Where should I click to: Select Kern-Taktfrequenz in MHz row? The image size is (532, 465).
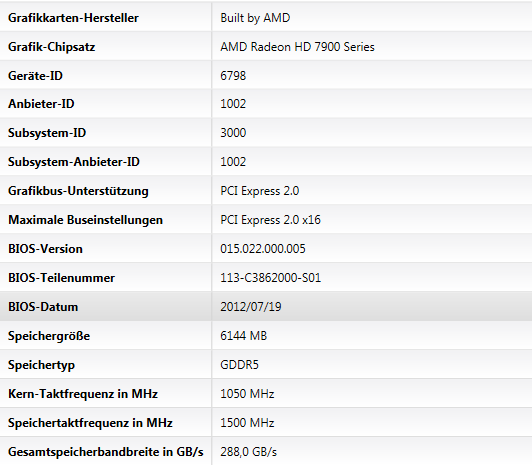click(x=266, y=393)
